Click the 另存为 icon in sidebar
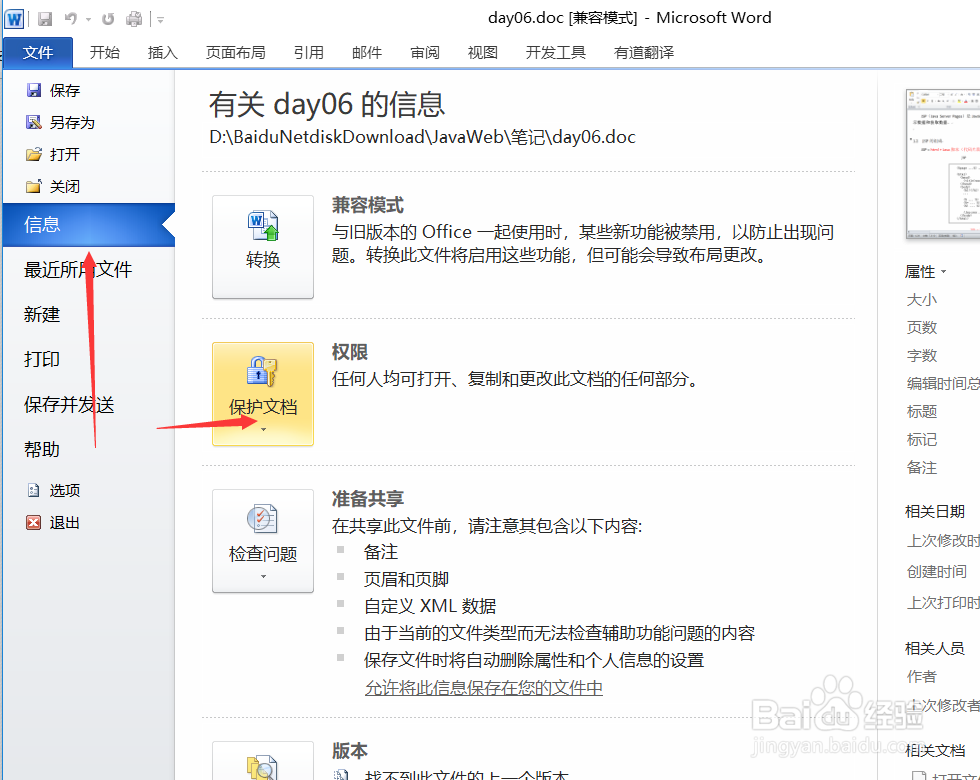Image resolution: width=980 pixels, height=780 pixels. (34, 122)
